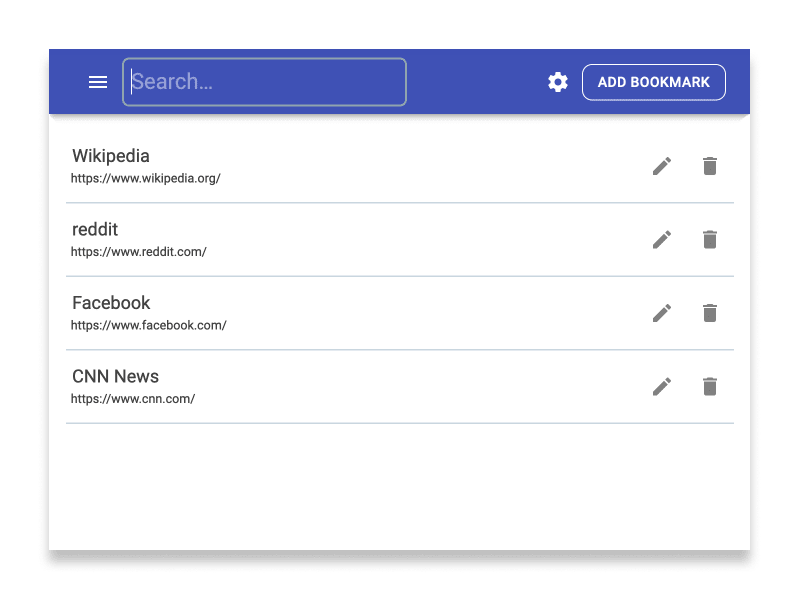Delete the Wikipedia bookmark
The height and width of the screenshot is (600, 800).
click(710, 166)
